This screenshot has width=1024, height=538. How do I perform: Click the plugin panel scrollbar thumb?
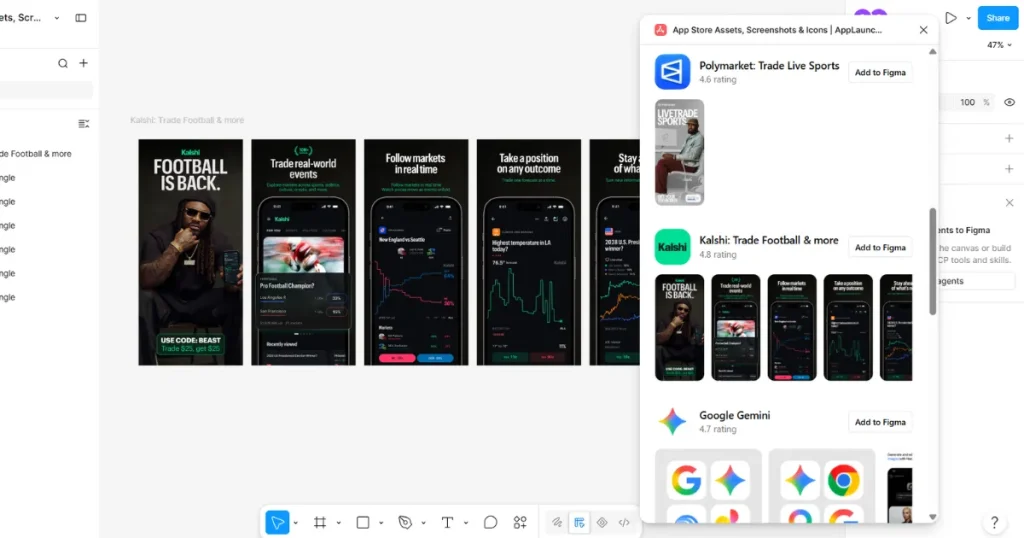933,261
